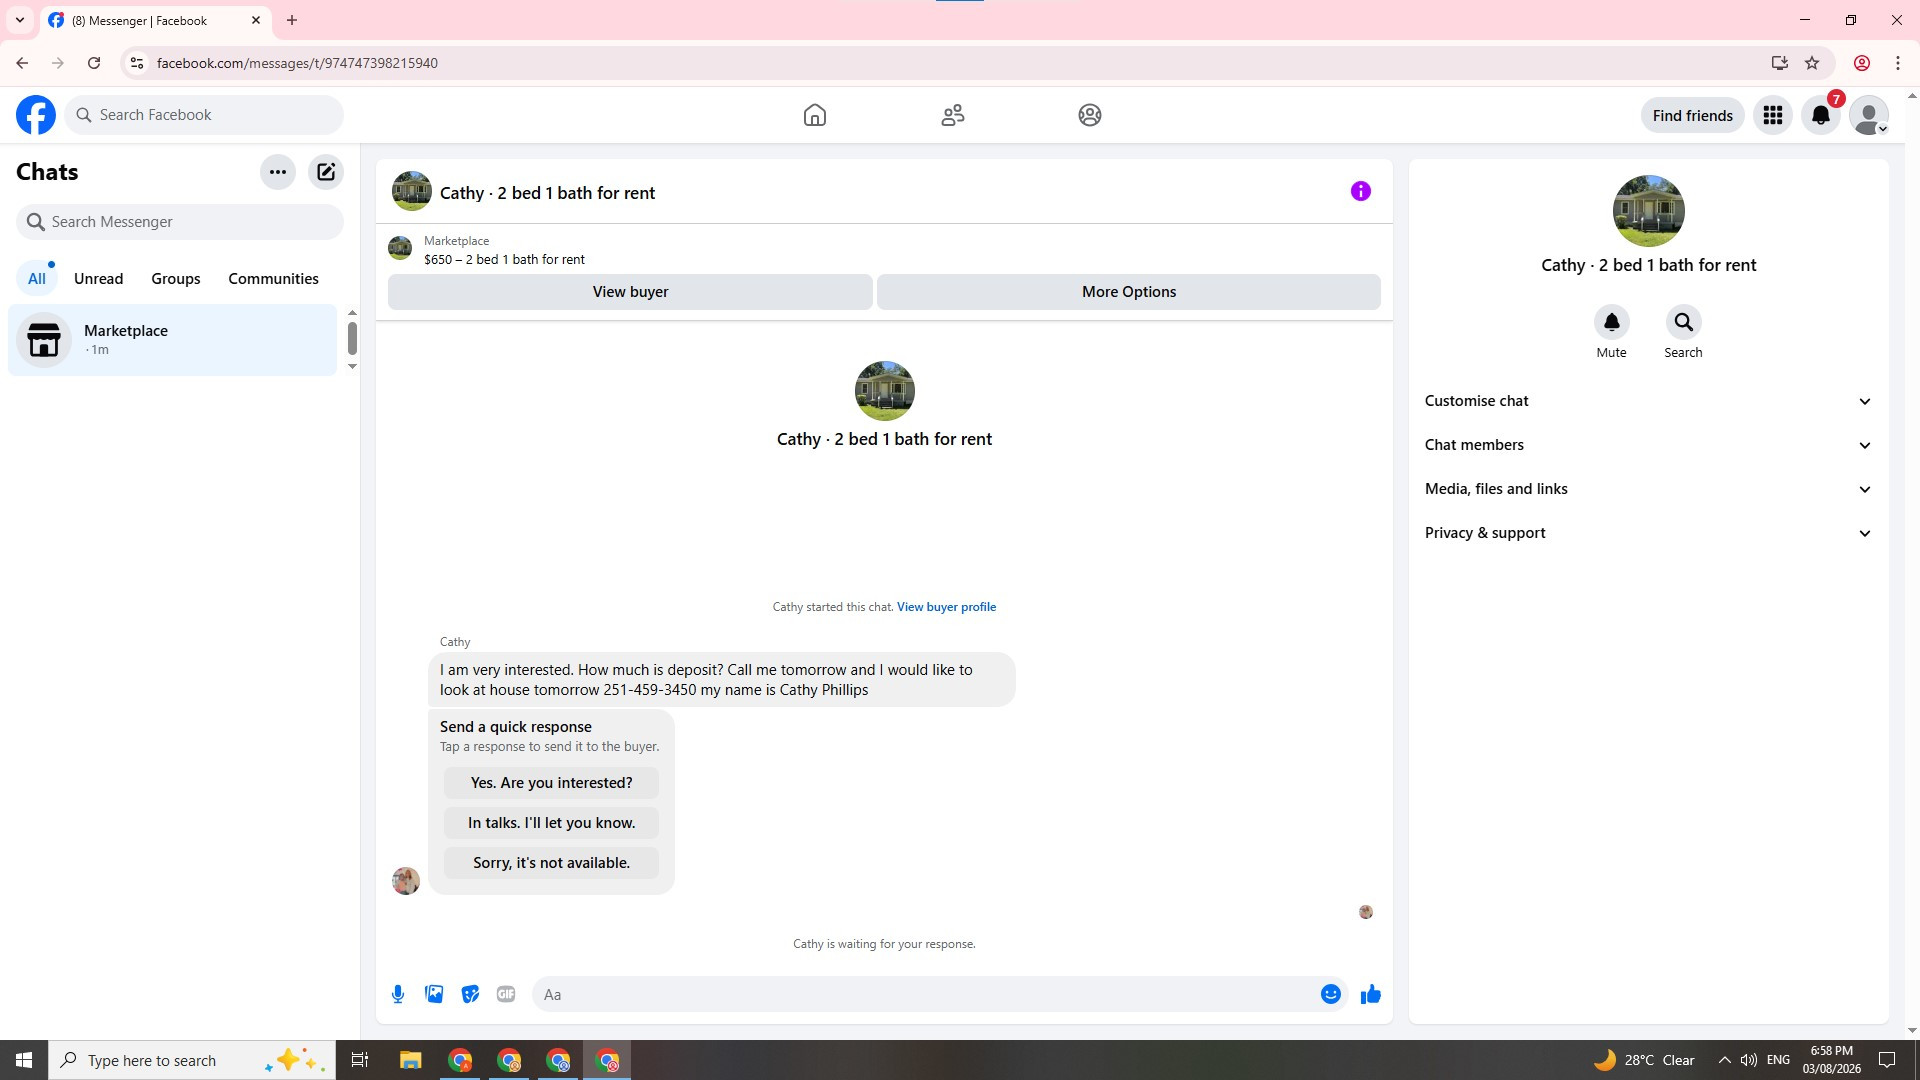Screen dimensions: 1920x1080
Task: Switch to the Communities tab
Action: pos(273,279)
